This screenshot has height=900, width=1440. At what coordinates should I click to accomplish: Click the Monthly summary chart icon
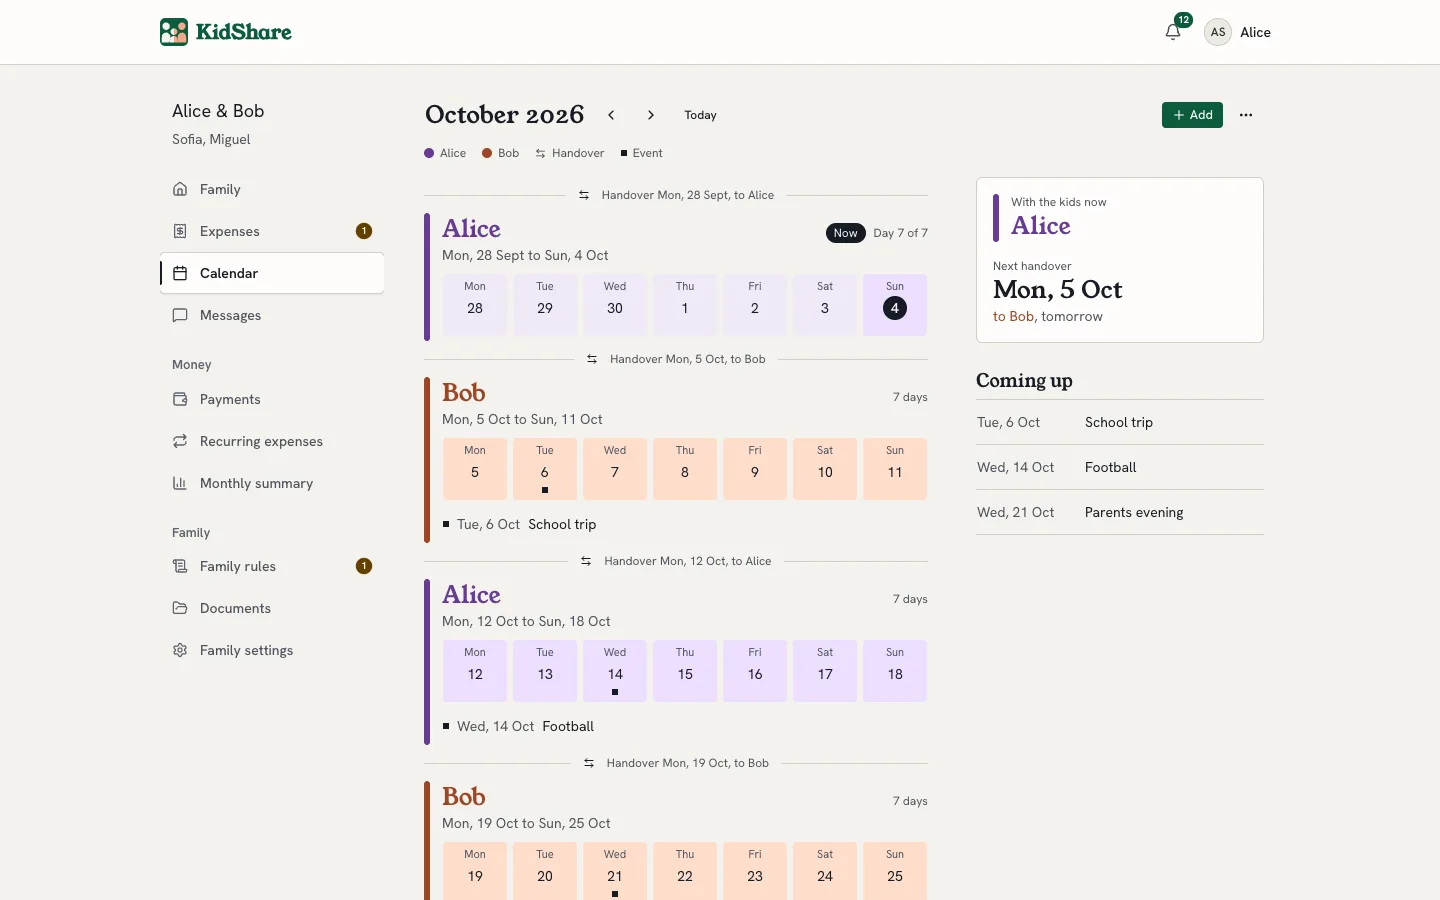180,483
